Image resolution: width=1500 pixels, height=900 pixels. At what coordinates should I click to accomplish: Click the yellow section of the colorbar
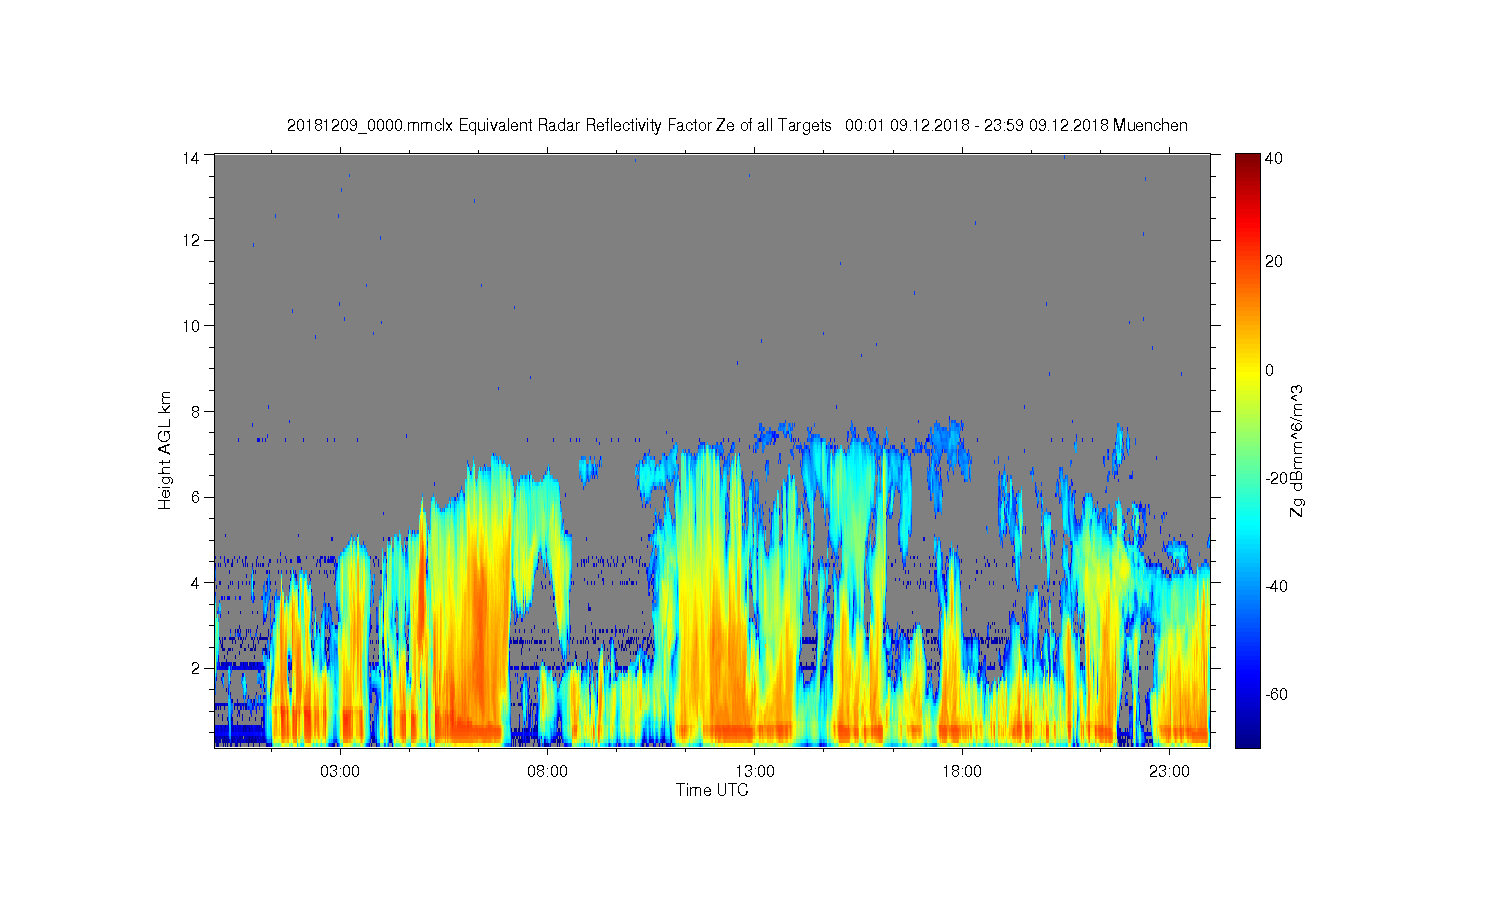[x=1247, y=372]
